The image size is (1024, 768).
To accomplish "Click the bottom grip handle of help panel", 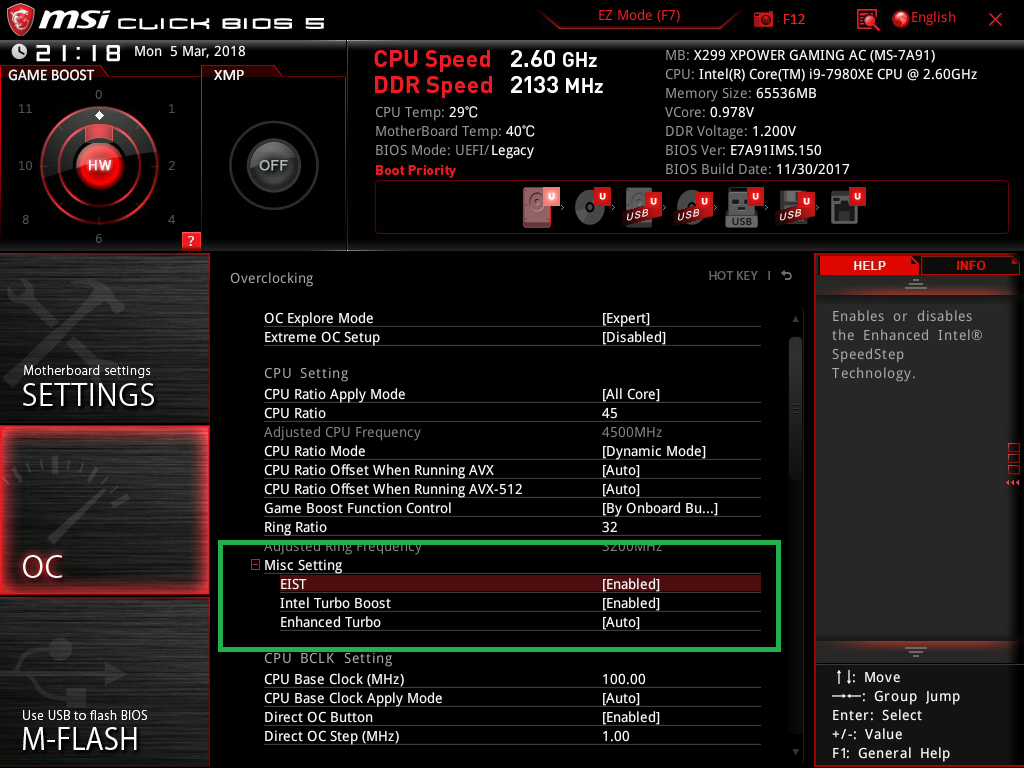I will (x=916, y=651).
